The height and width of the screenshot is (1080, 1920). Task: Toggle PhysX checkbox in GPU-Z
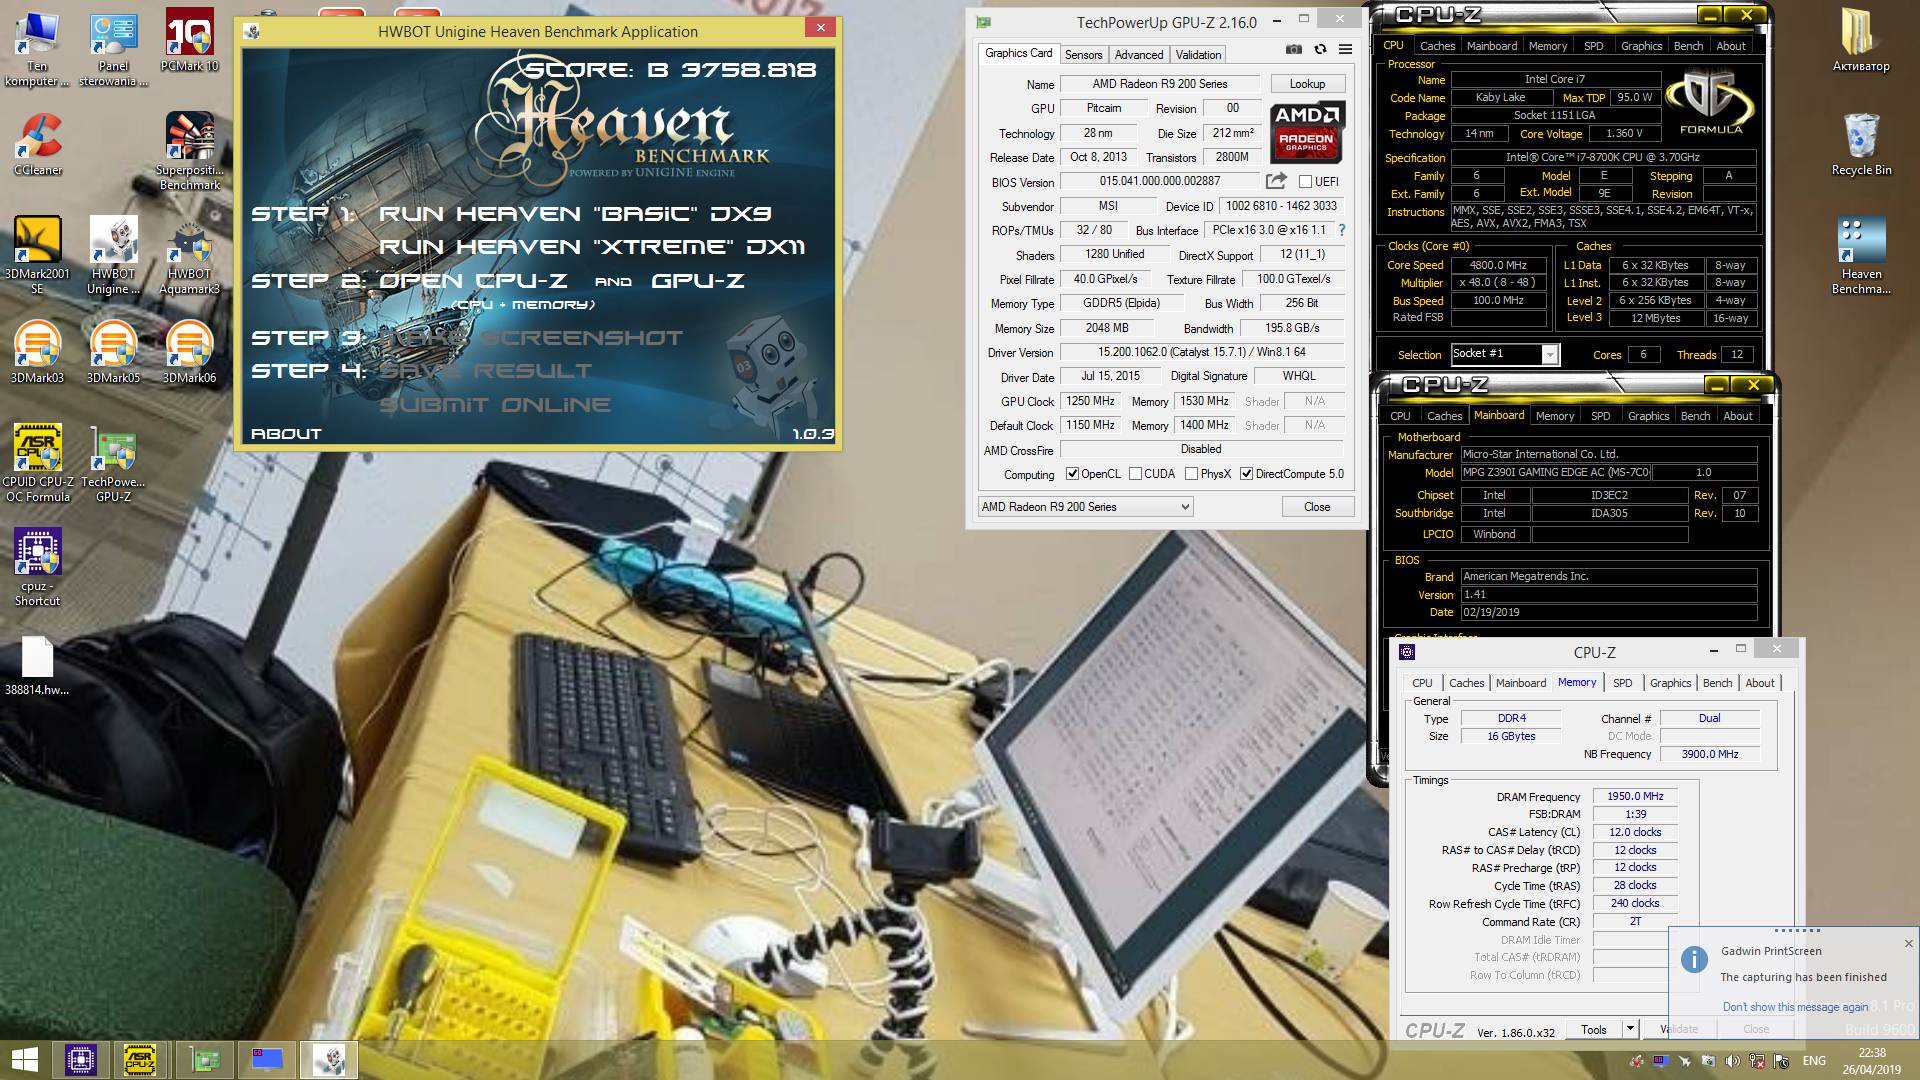pyautogui.click(x=1191, y=474)
